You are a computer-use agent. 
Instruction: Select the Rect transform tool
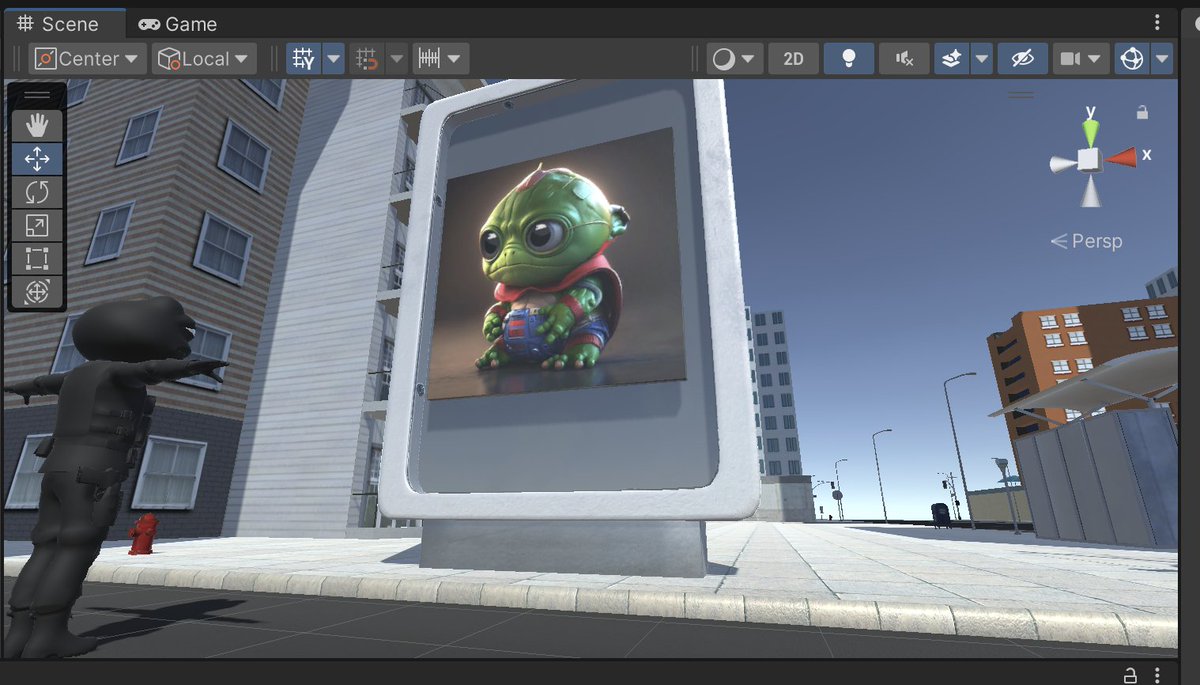(37, 259)
